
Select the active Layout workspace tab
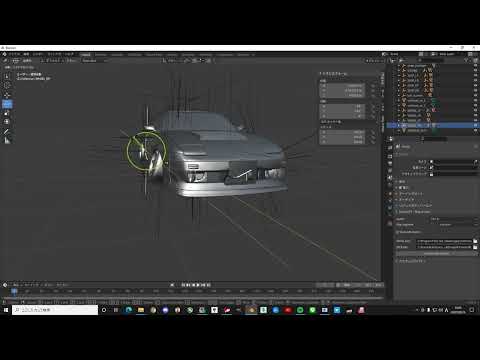click(x=85, y=54)
